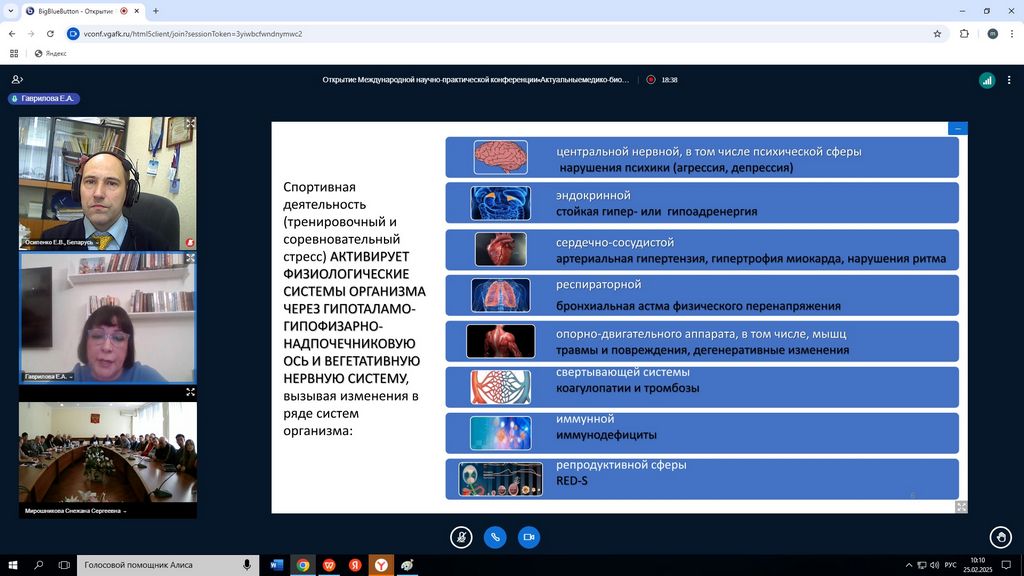Make the presentation slide fullscreen

tap(961, 507)
